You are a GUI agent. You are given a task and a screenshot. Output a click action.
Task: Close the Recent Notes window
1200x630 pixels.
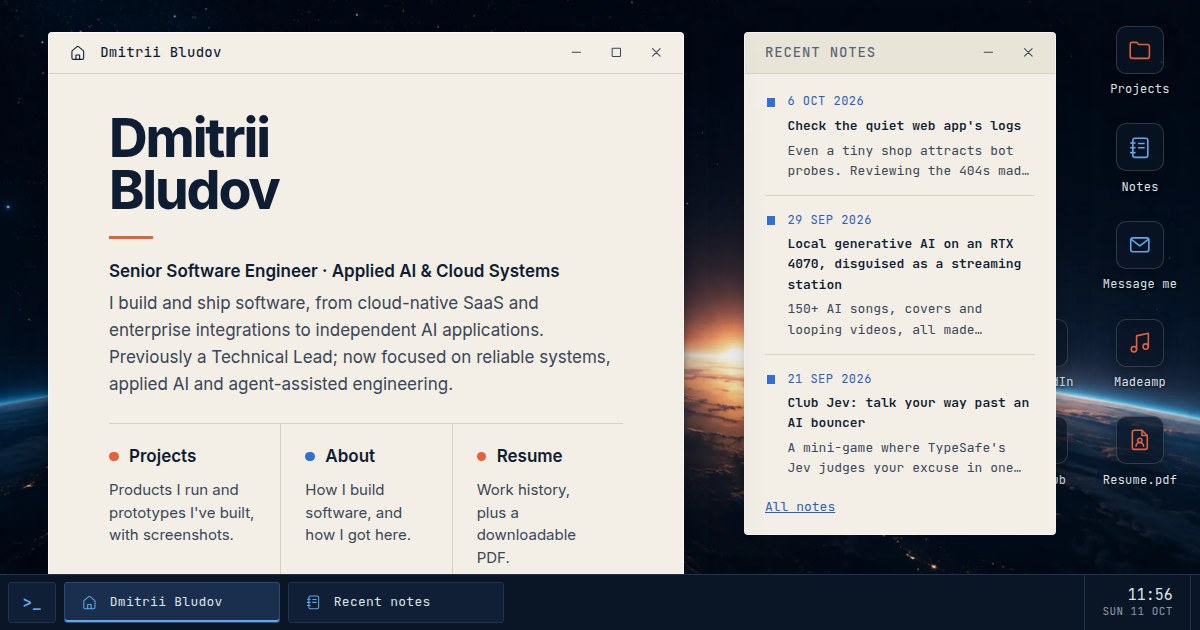pos(1028,53)
